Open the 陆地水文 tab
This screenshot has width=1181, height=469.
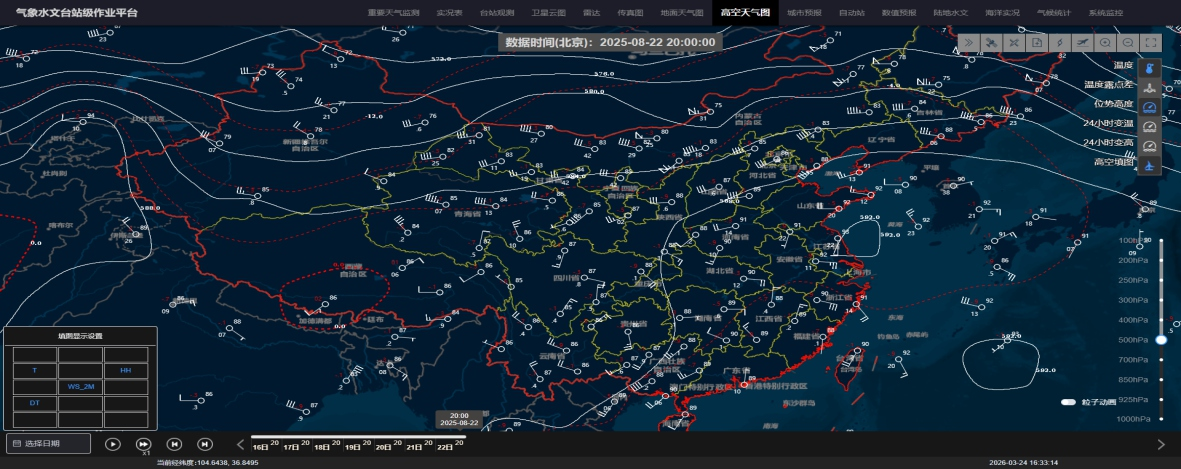pos(951,14)
